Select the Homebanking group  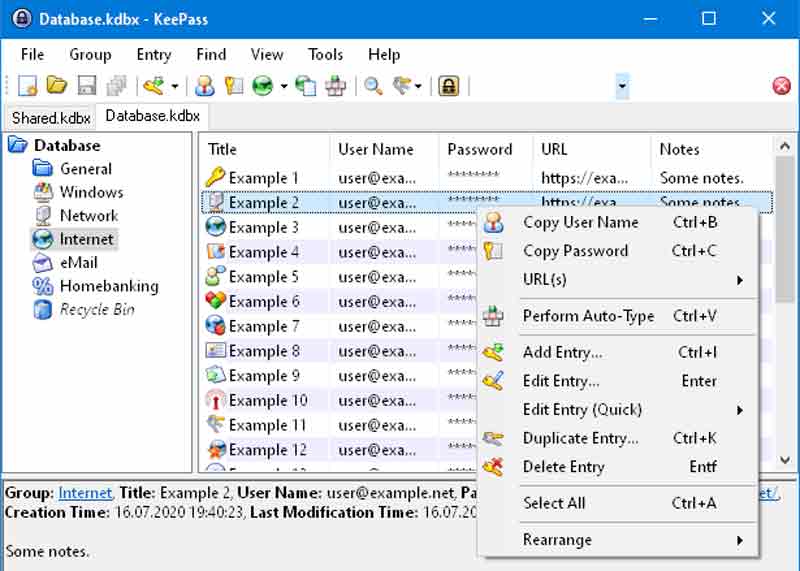click(x=109, y=286)
